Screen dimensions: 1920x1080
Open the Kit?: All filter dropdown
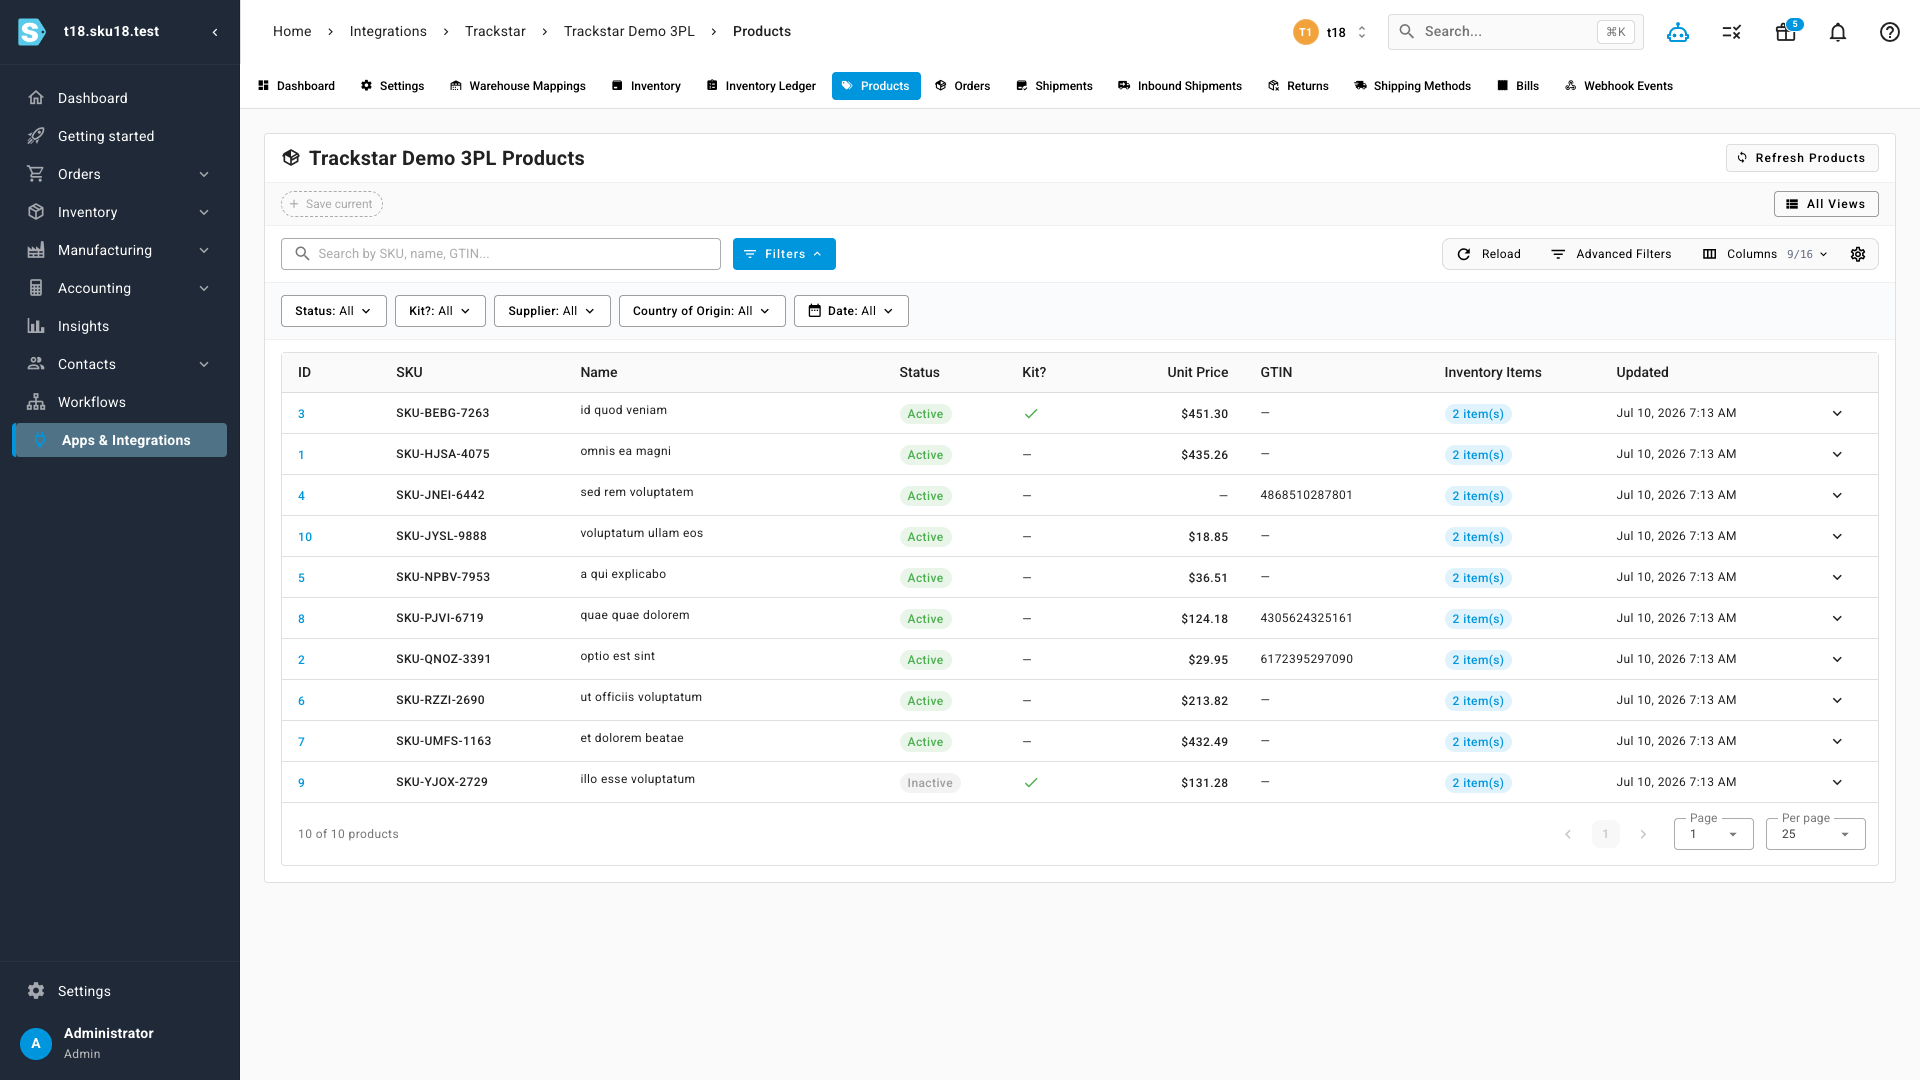pyautogui.click(x=440, y=311)
